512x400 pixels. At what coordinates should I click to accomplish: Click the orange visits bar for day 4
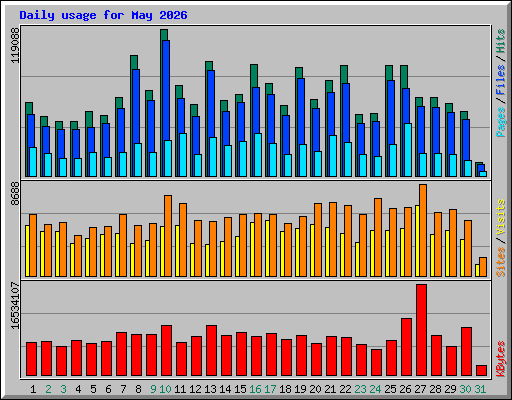(x=78, y=256)
